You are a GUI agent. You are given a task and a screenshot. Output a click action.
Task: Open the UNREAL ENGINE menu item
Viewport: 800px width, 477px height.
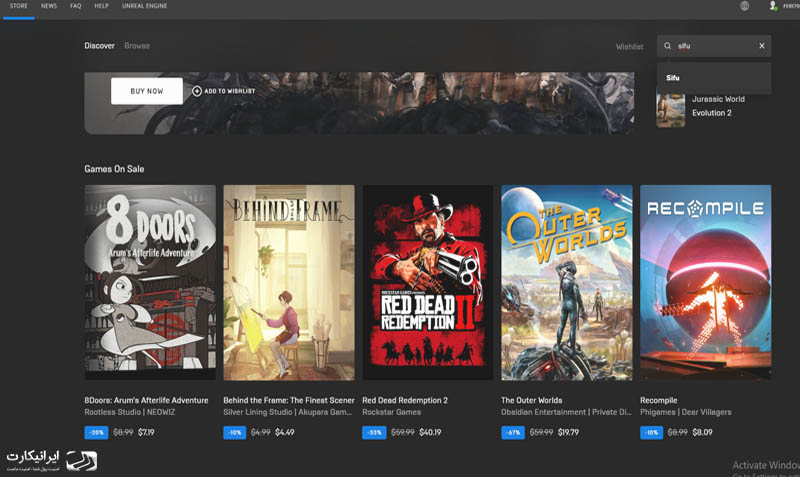coord(144,6)
